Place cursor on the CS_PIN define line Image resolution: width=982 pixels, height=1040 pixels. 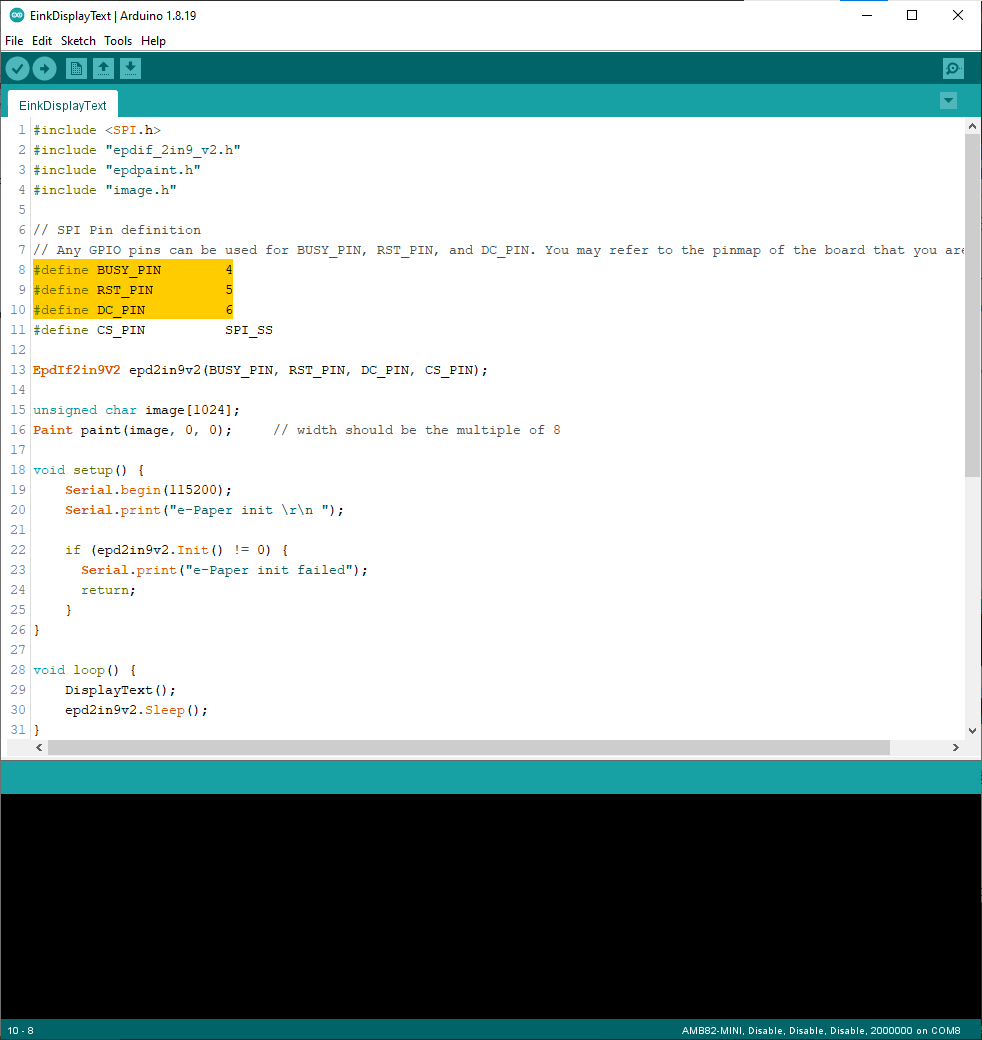pyautogui.click(x=152, y=330)
